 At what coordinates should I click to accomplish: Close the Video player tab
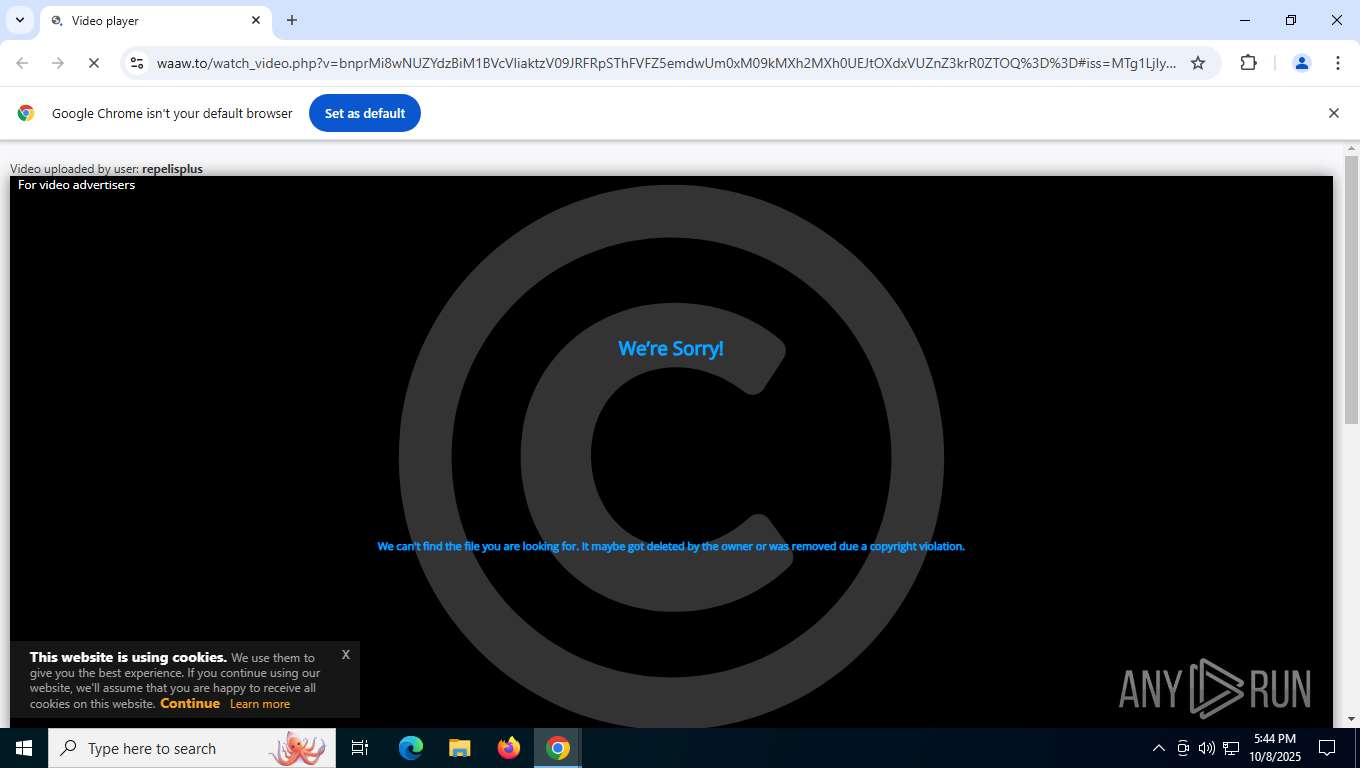(256, 20)
